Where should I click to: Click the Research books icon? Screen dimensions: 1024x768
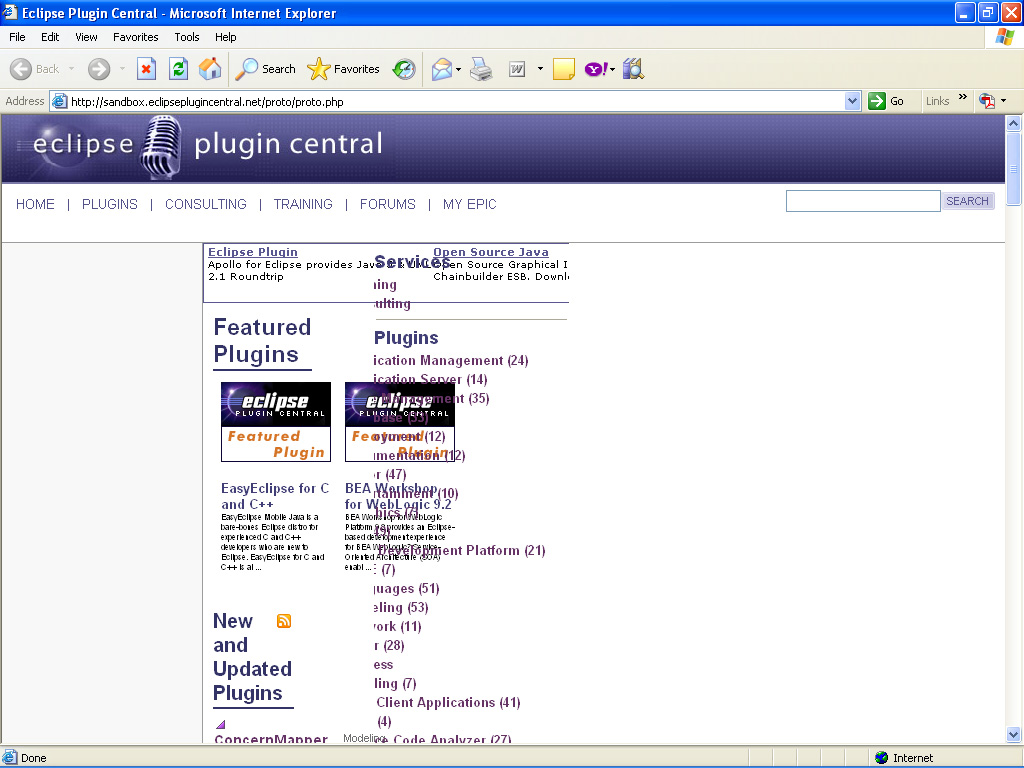point(633,69)
